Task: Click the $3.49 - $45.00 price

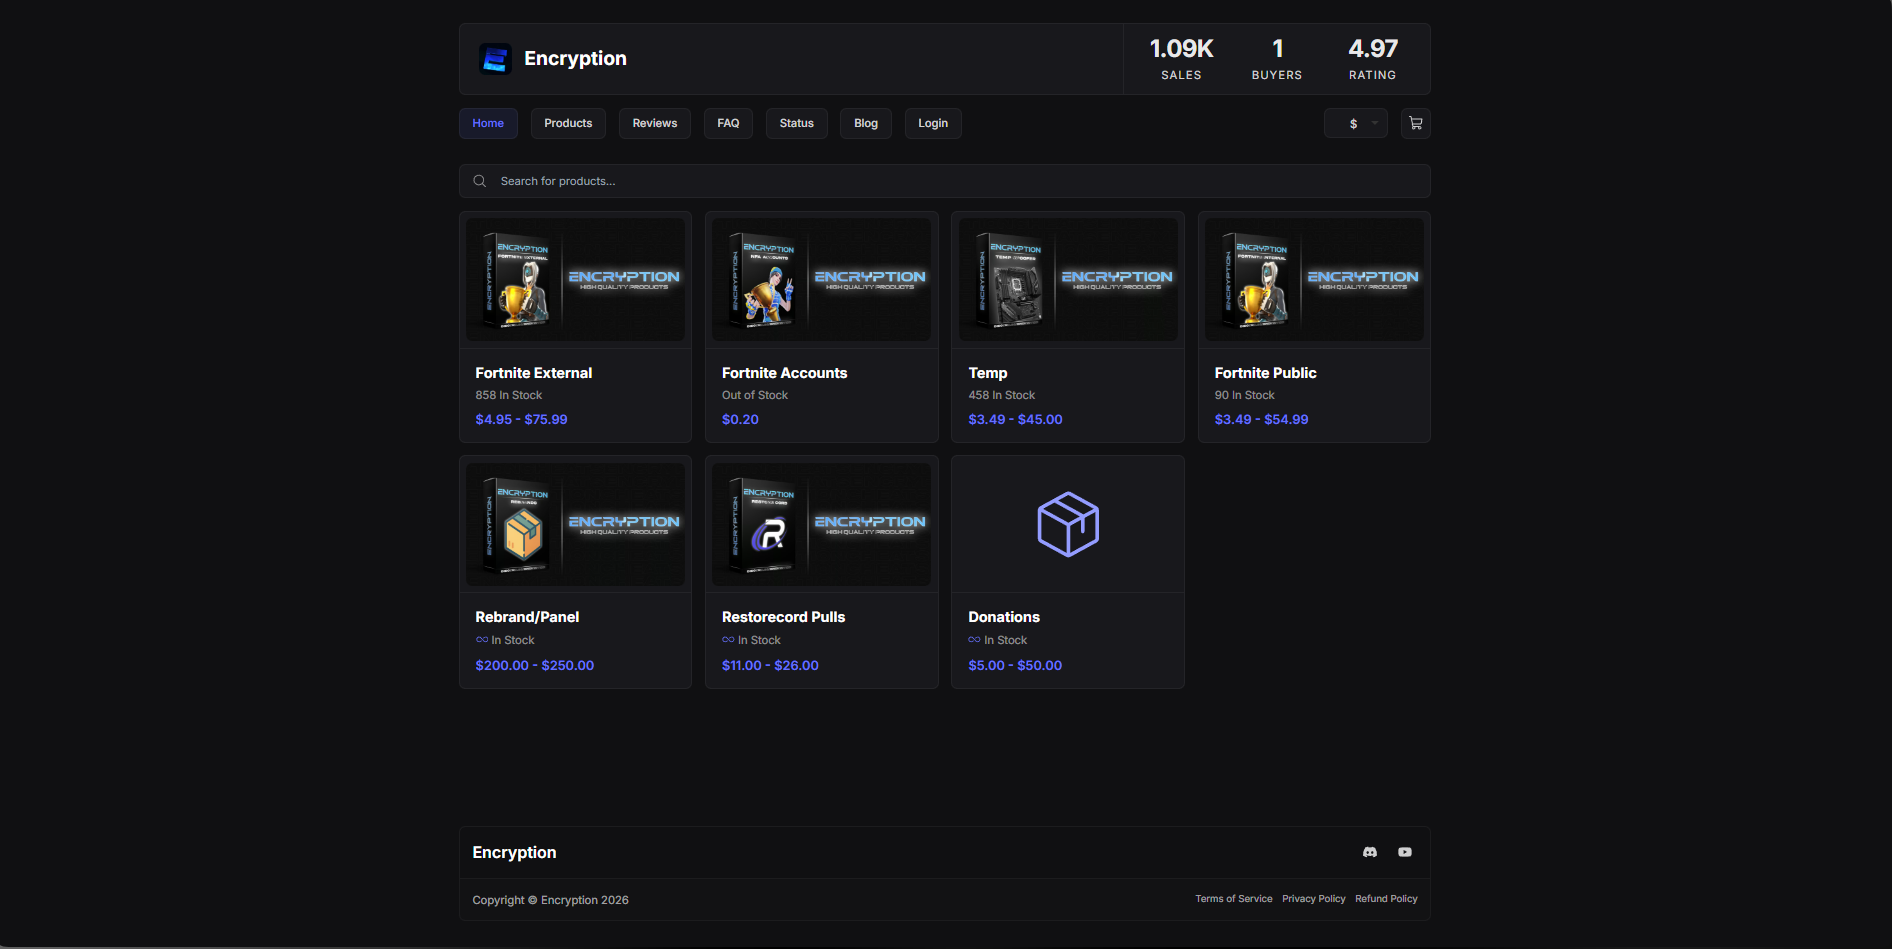Action: 1015,419
